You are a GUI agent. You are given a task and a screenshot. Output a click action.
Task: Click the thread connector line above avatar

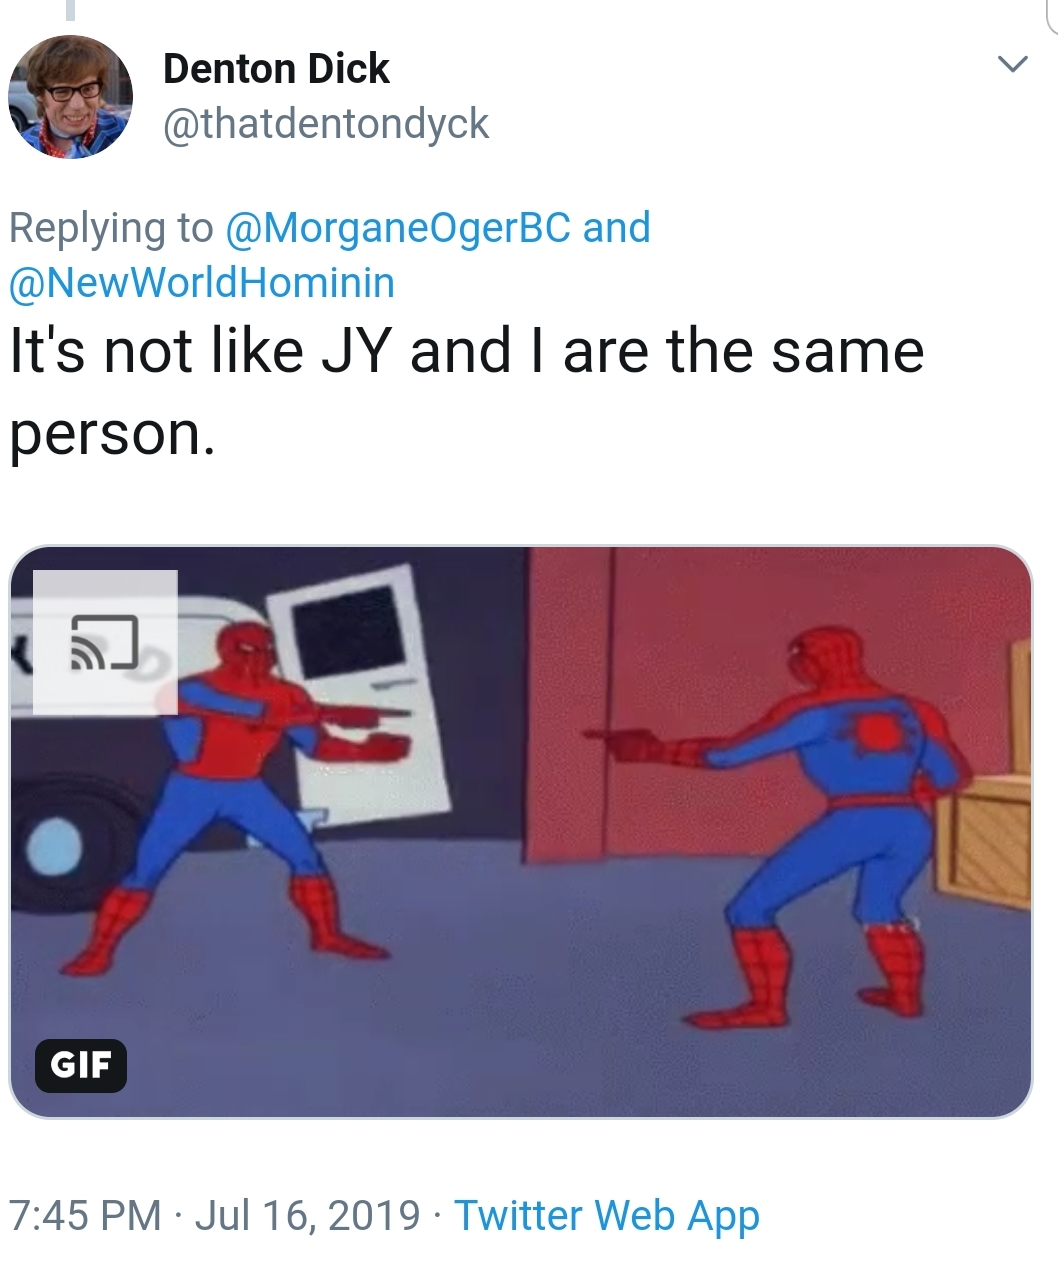[x=71, y=10]
